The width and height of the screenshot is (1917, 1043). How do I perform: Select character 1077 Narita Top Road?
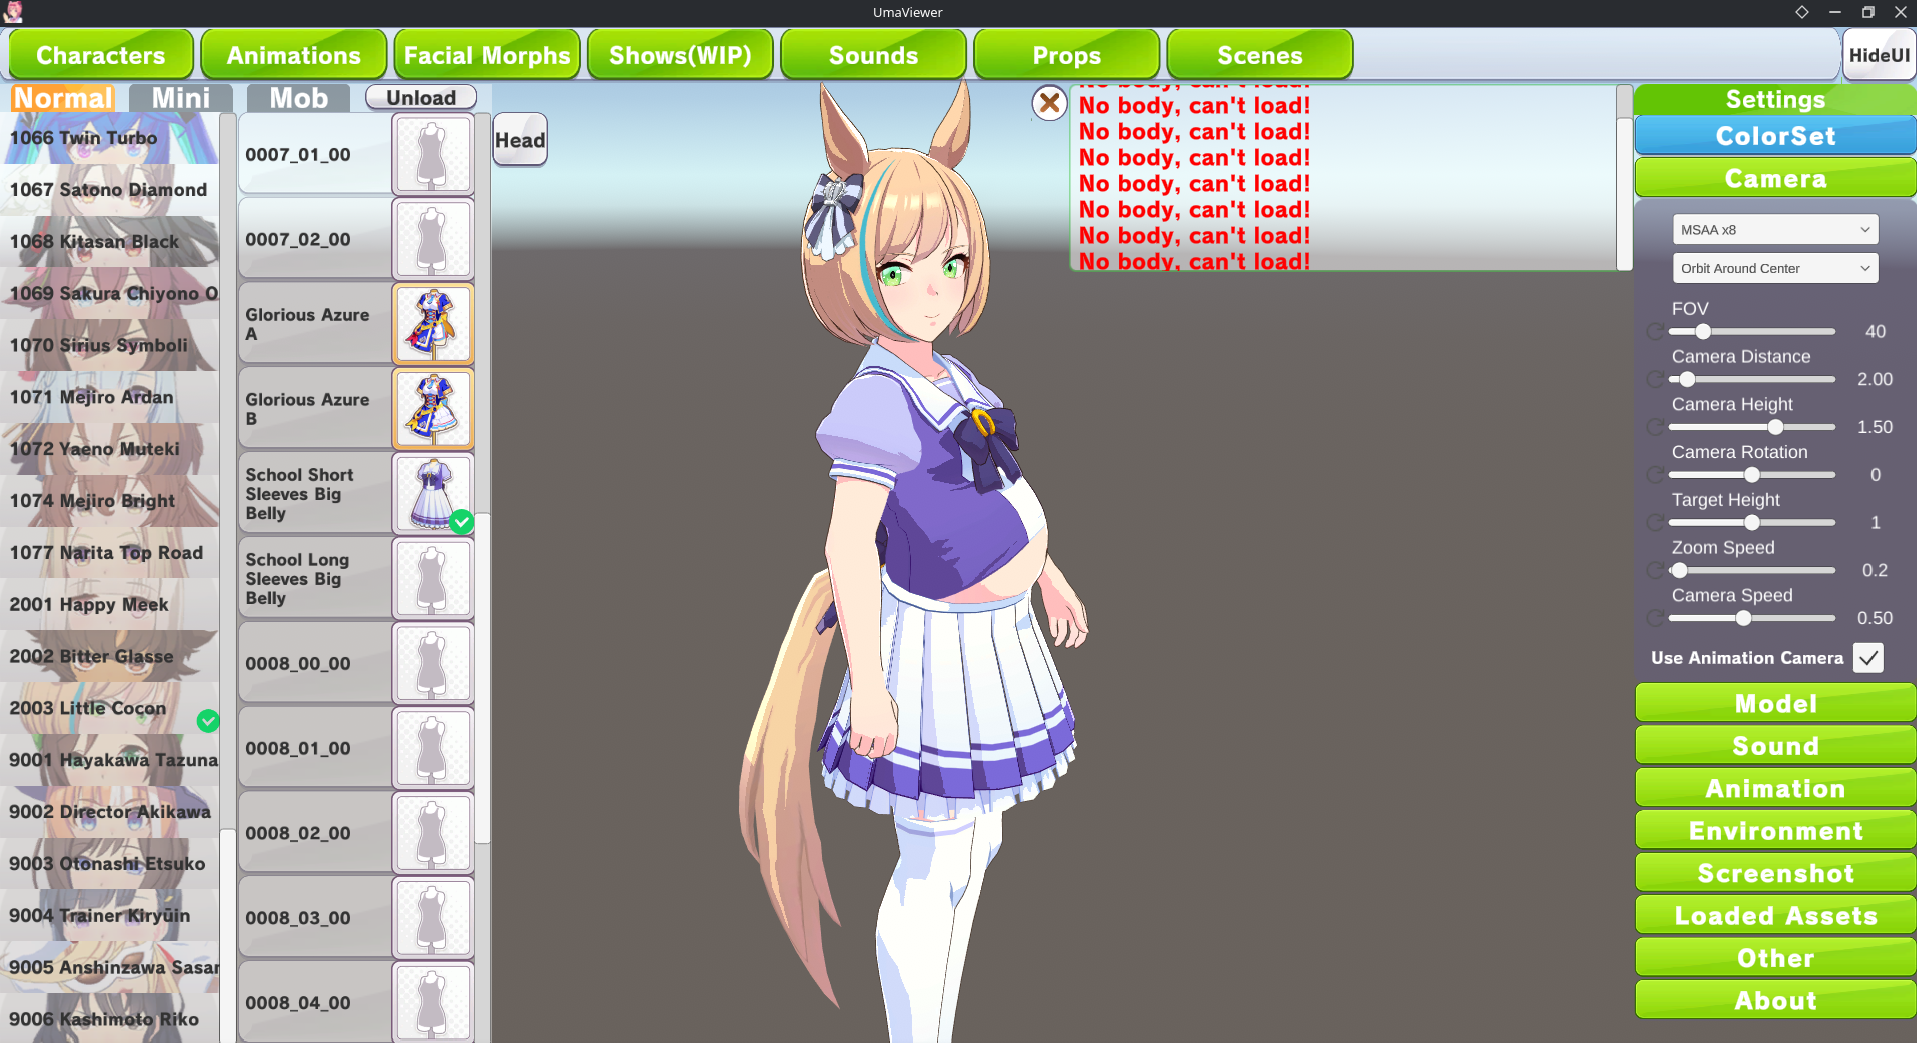[109, 553]
